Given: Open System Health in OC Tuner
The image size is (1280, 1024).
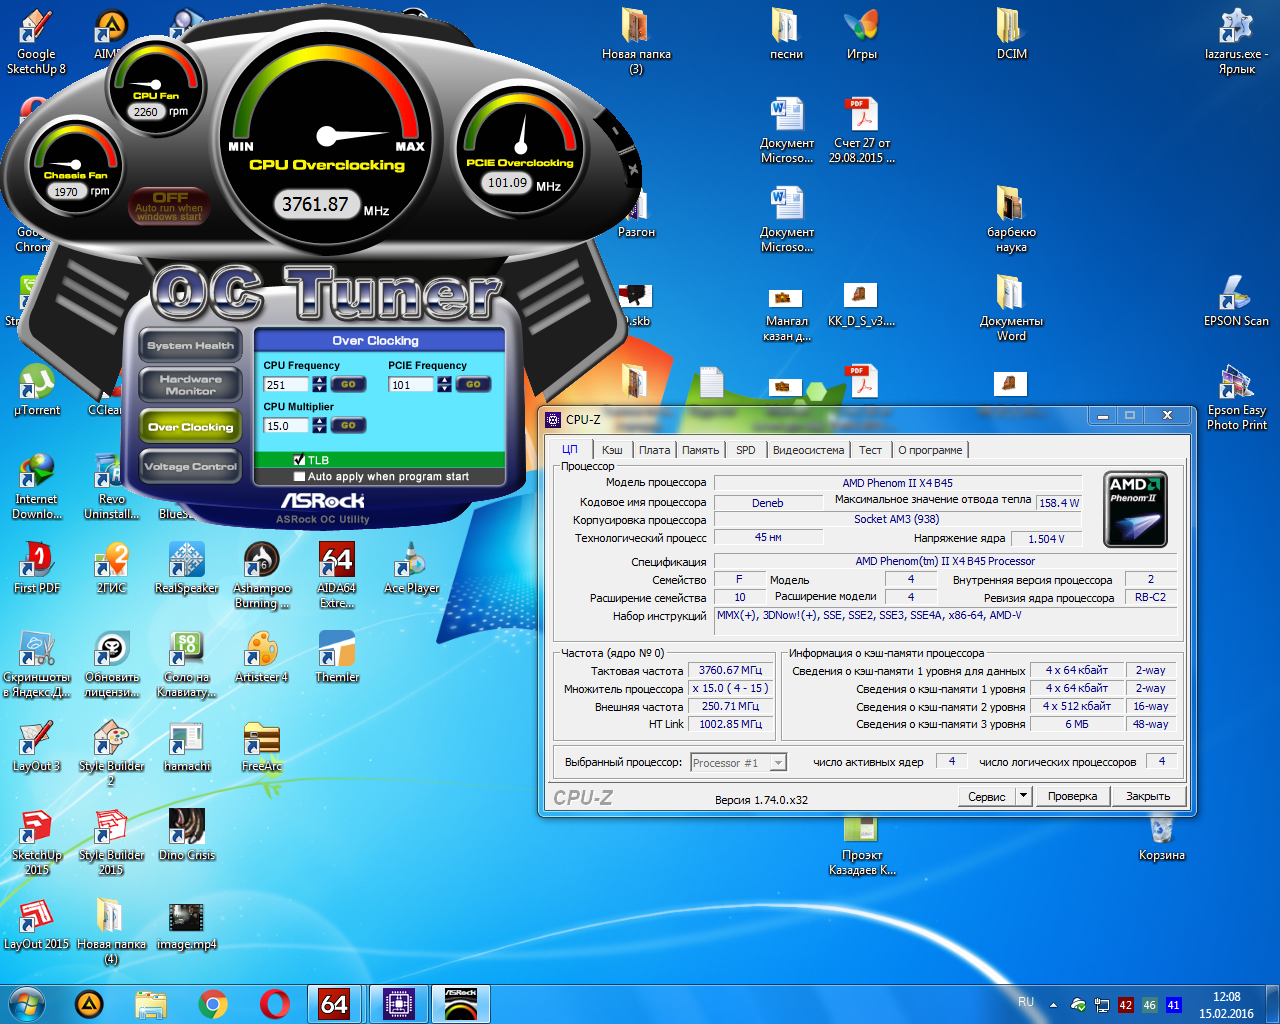Looking at the screenshot, I should tap(190, 345).
